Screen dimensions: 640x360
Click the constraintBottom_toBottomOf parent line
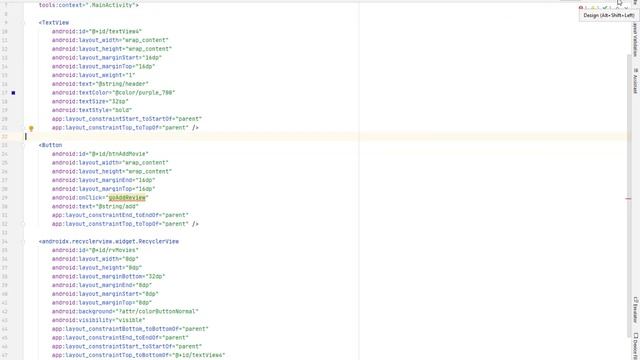[x=130, y=329]
